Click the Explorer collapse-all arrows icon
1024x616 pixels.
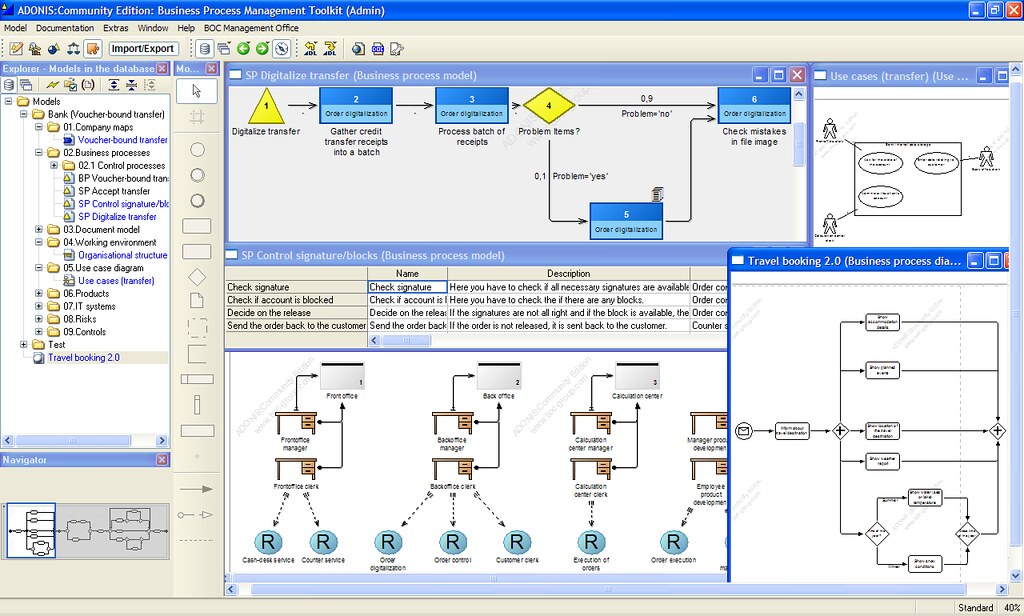point(131,85)
